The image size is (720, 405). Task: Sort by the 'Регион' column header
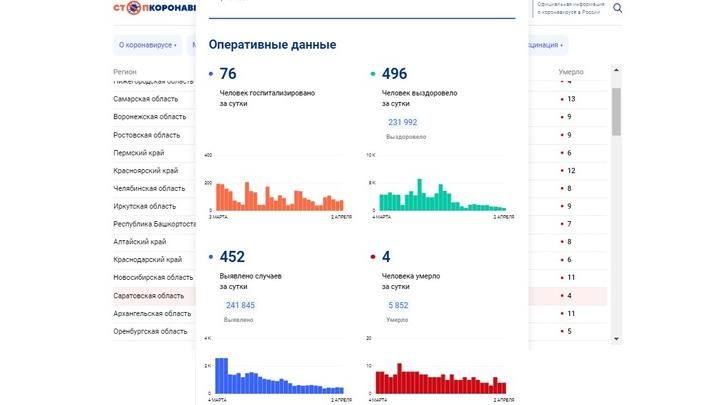(125, 72)
